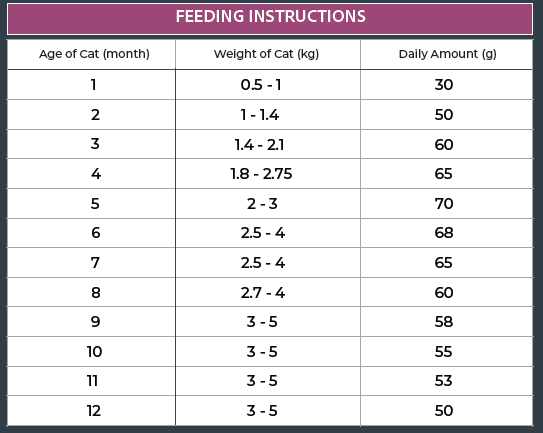Click the FEEDING INSTRUCTIONS title banner

click(x=270, y=19)
